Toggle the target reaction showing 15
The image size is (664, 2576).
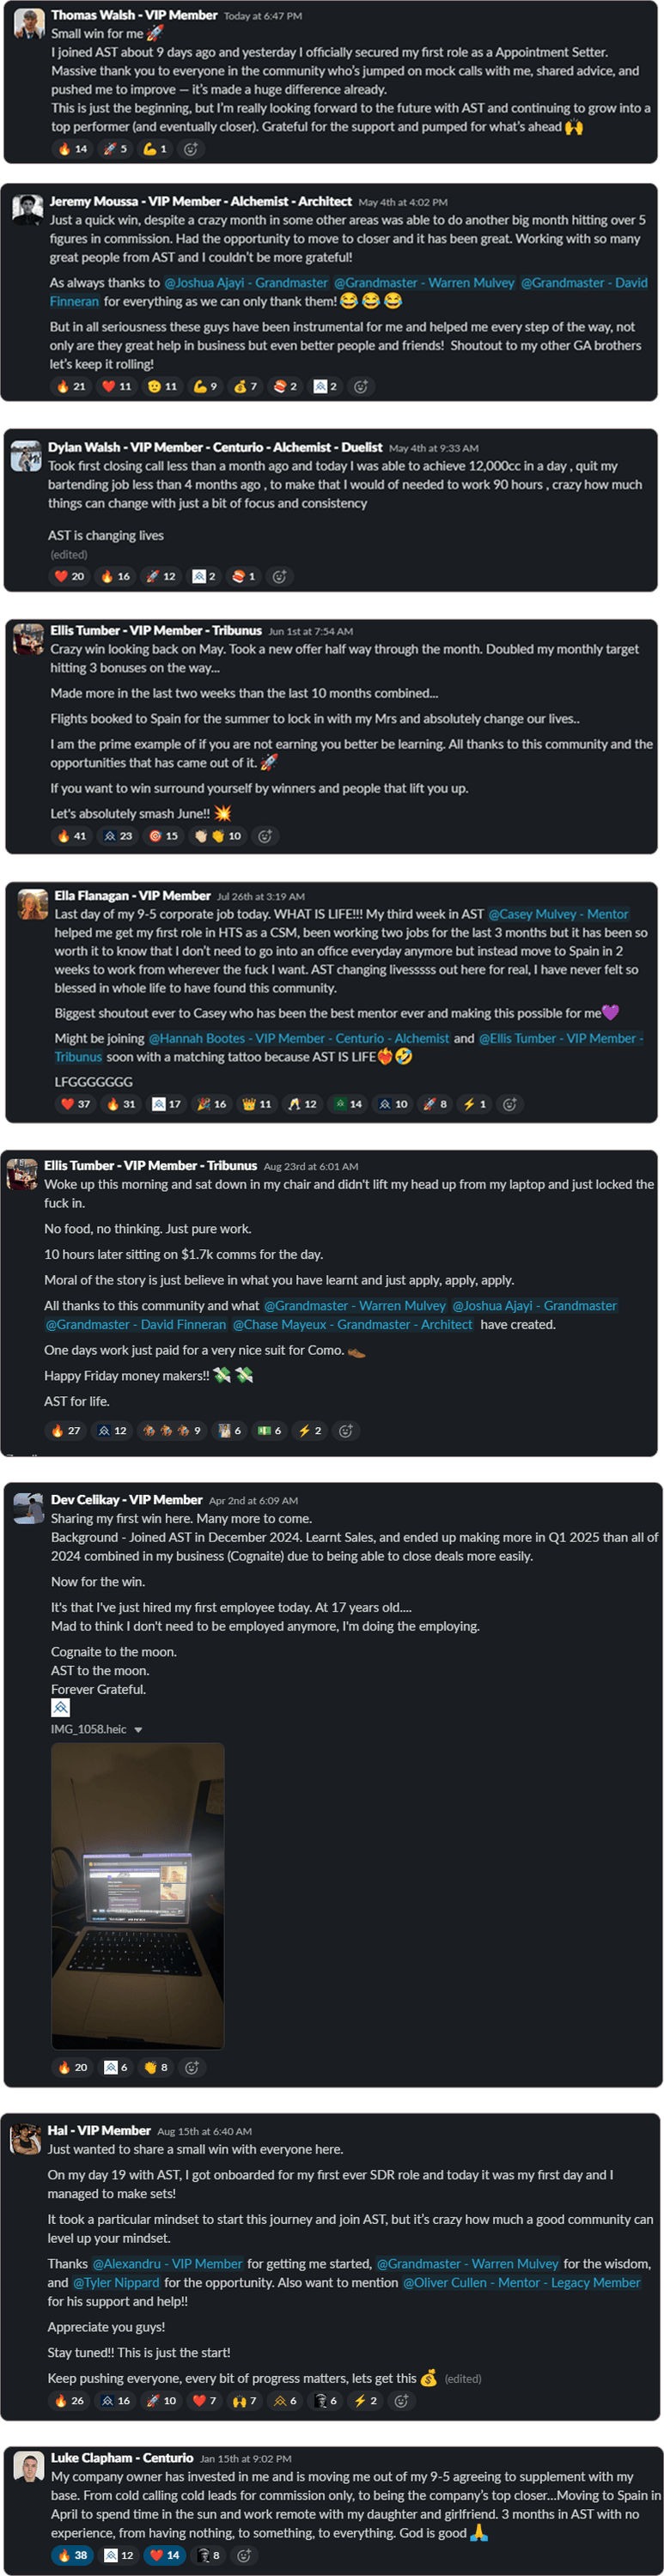(x=163, y=836)
